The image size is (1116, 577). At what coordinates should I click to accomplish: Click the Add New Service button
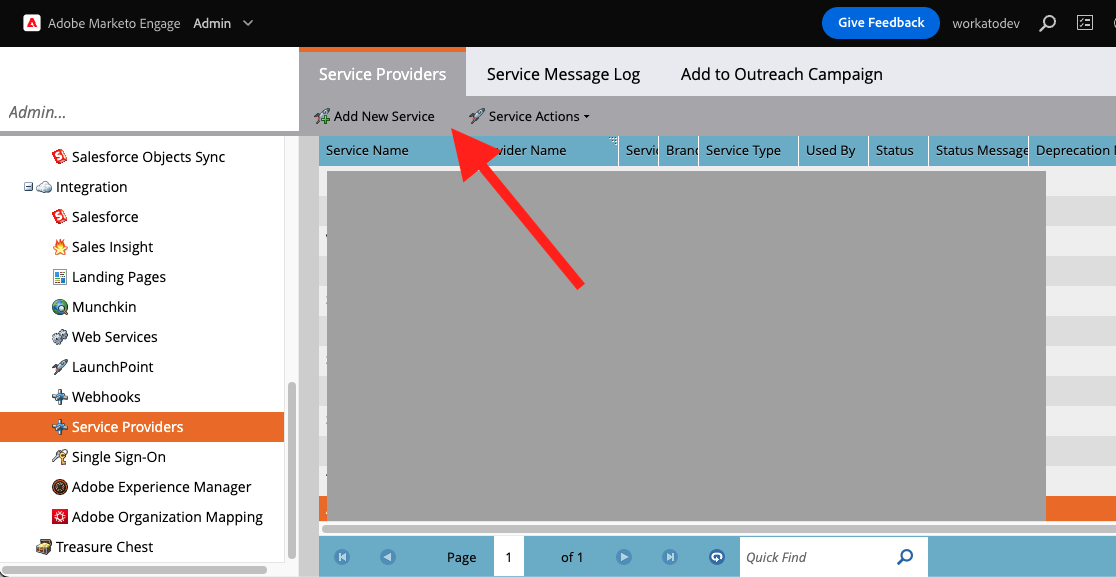click(375, 116)
